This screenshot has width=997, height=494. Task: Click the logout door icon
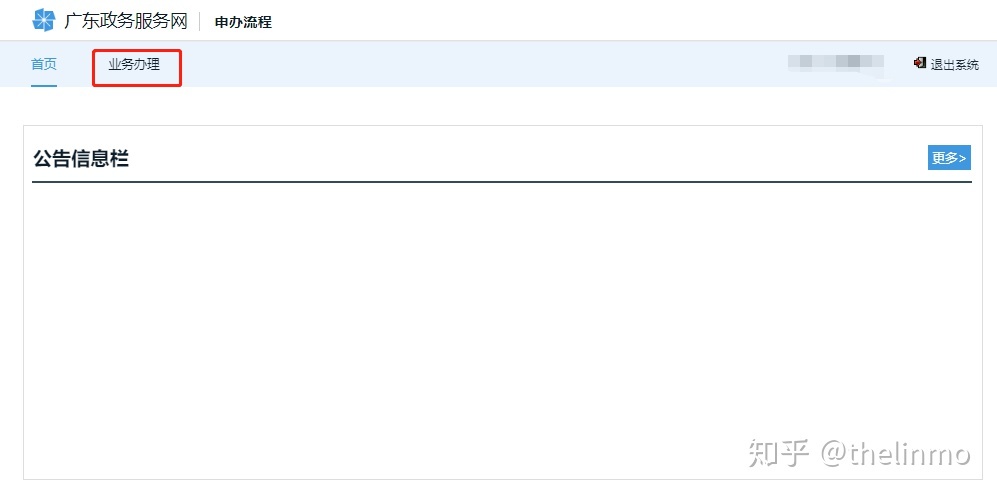click(919, 63)
